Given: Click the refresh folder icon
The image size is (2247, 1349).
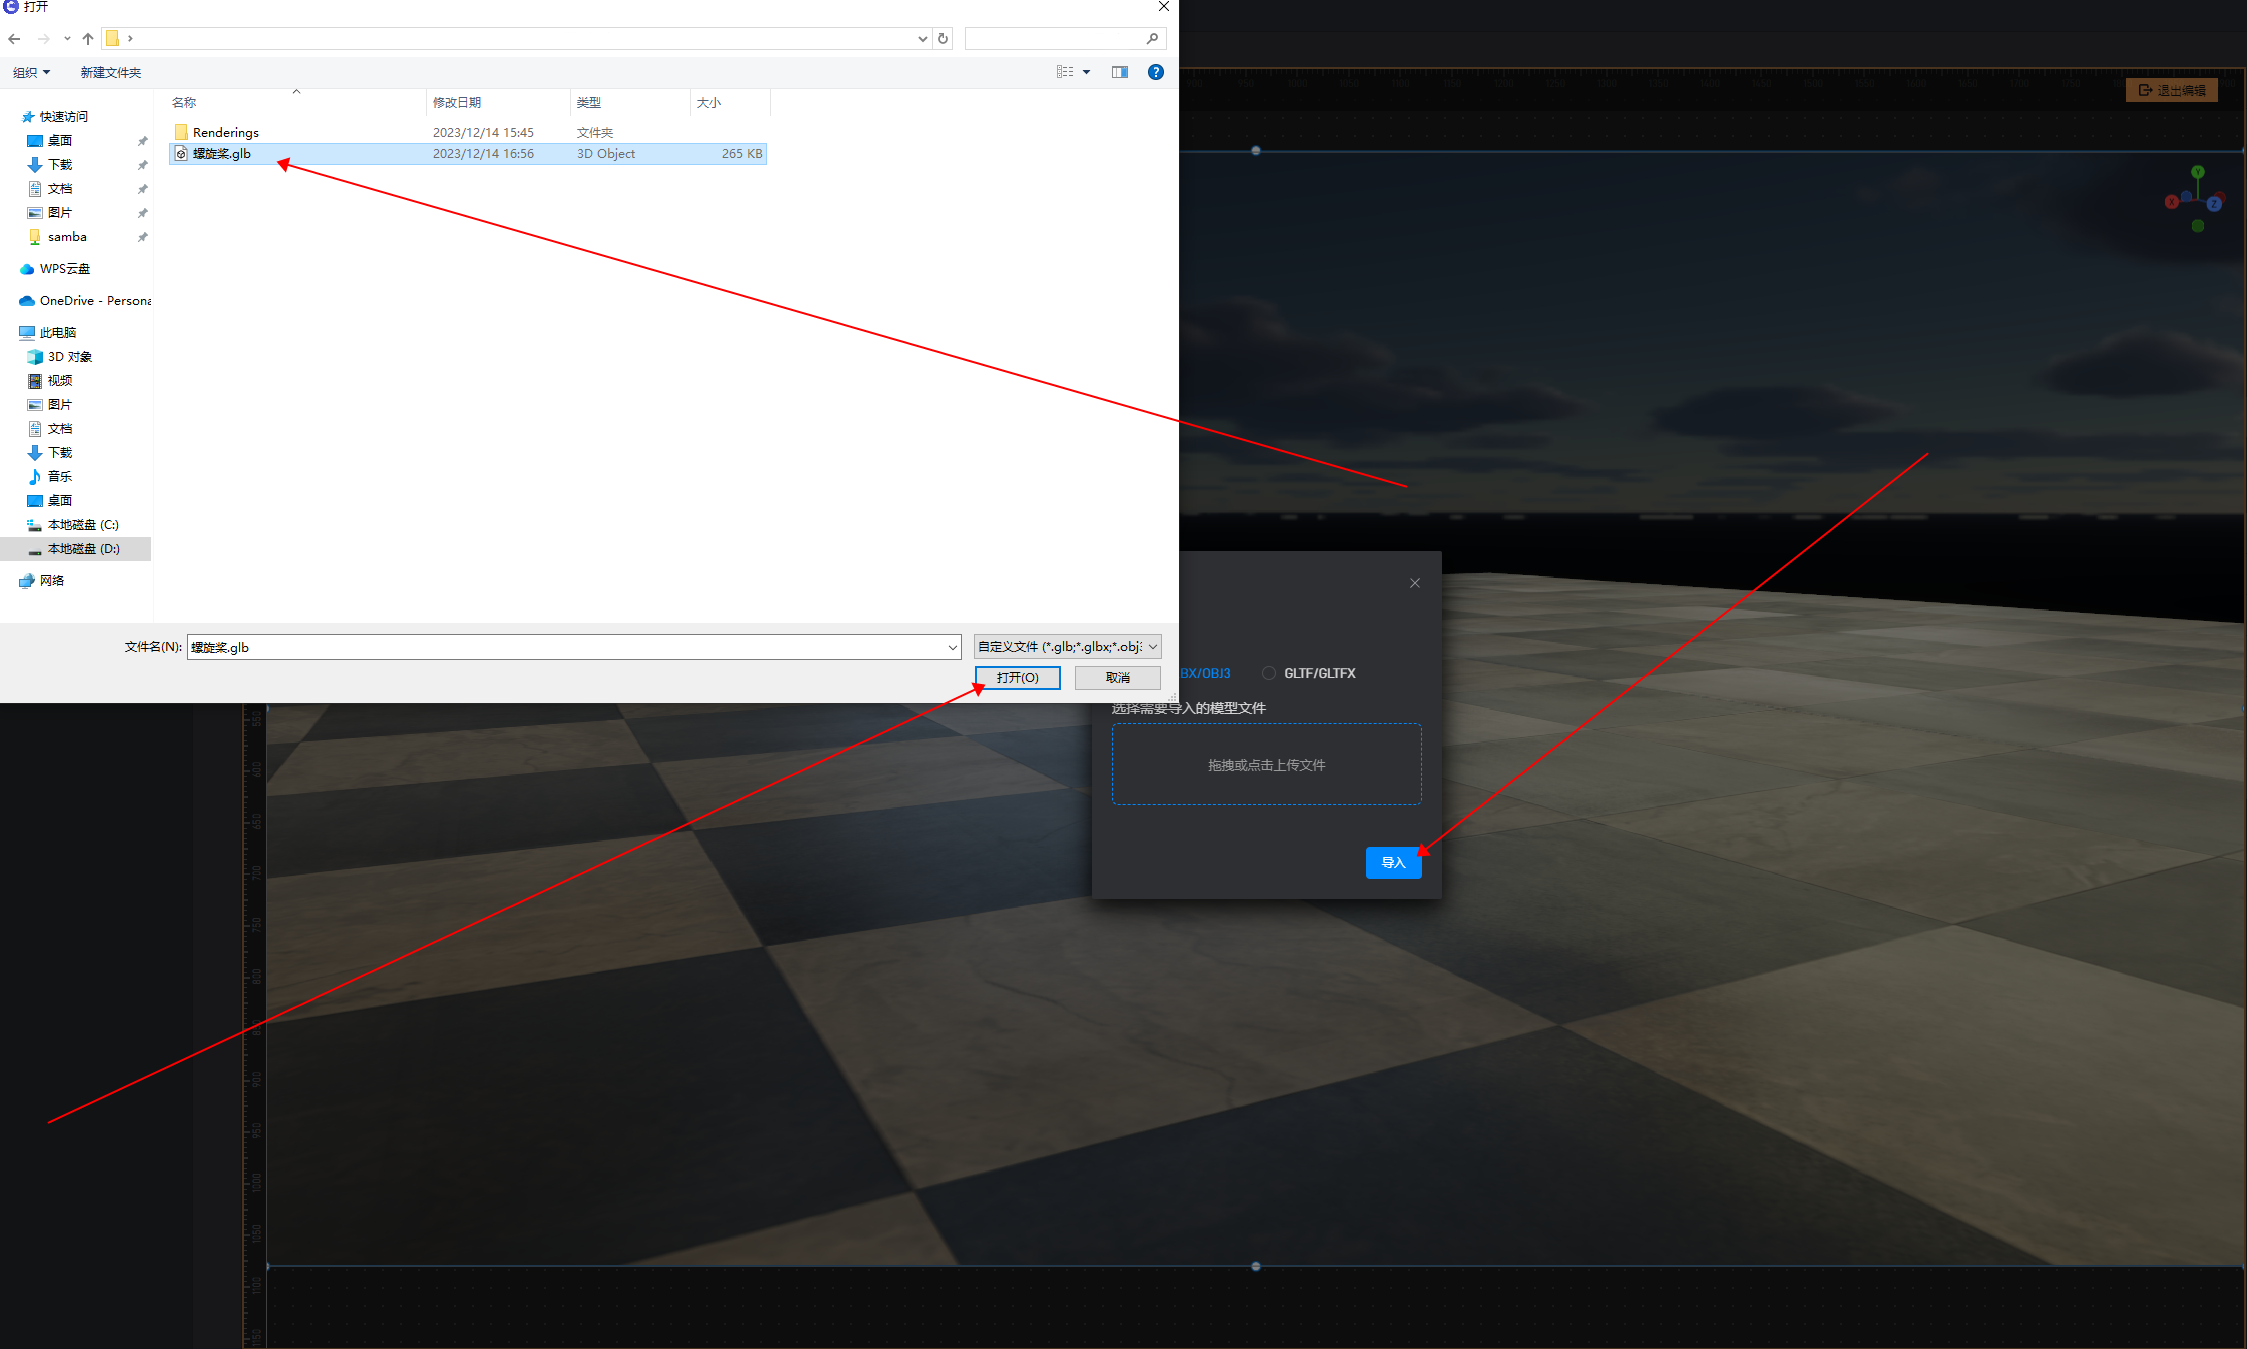Looking at the screenshot, I should click(x=943, y=39).
